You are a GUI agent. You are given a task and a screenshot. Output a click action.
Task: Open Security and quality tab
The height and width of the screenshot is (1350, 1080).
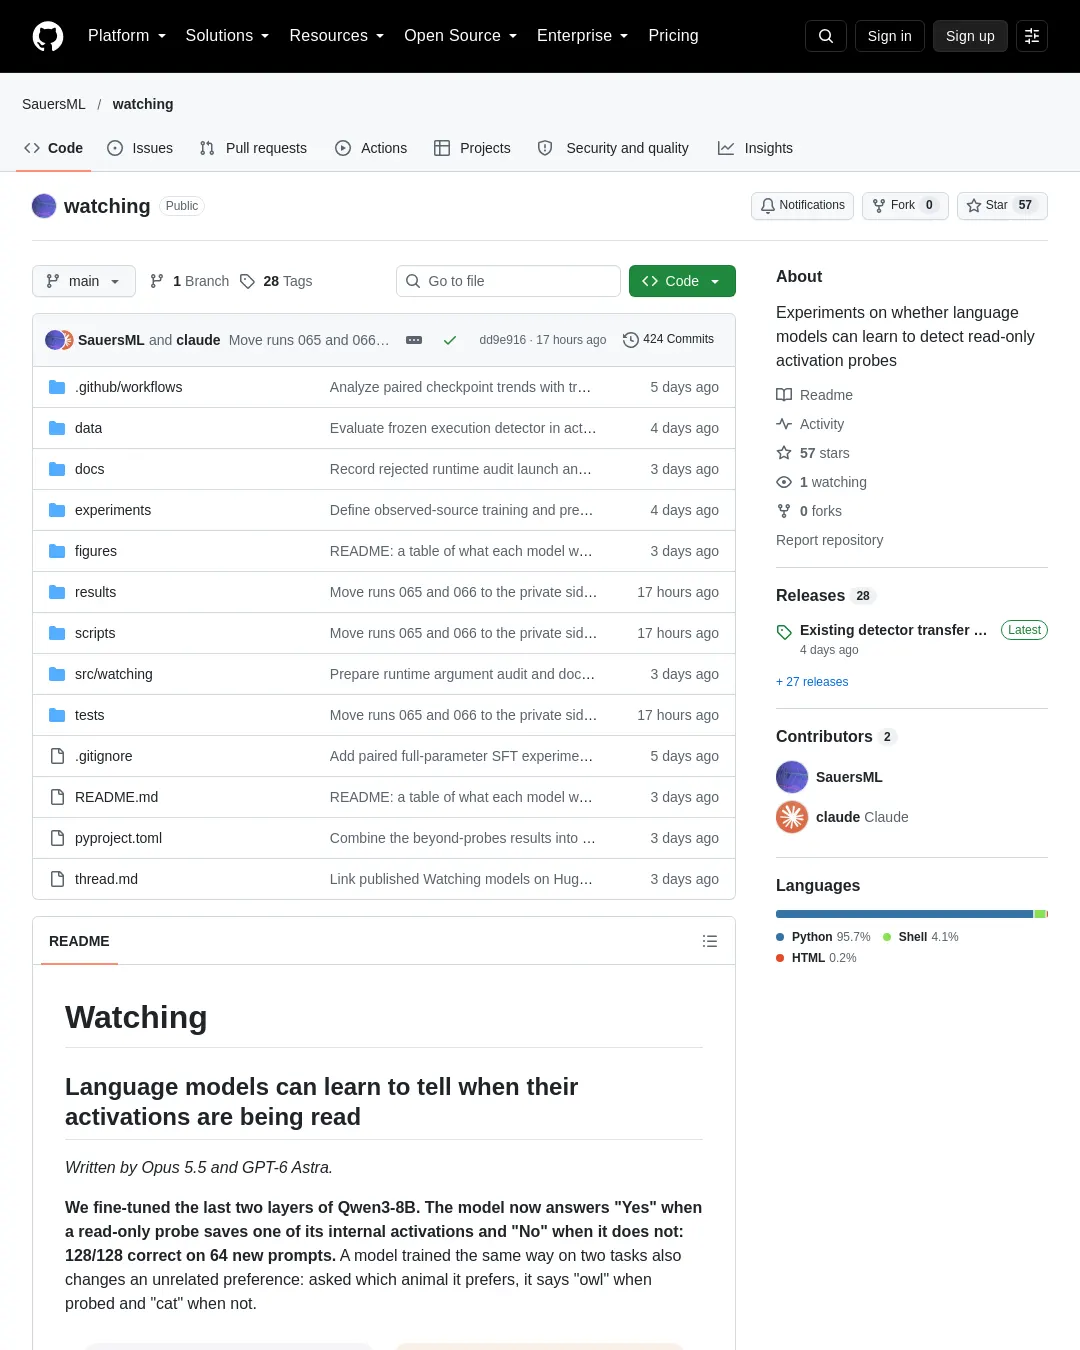coord(613,148)
